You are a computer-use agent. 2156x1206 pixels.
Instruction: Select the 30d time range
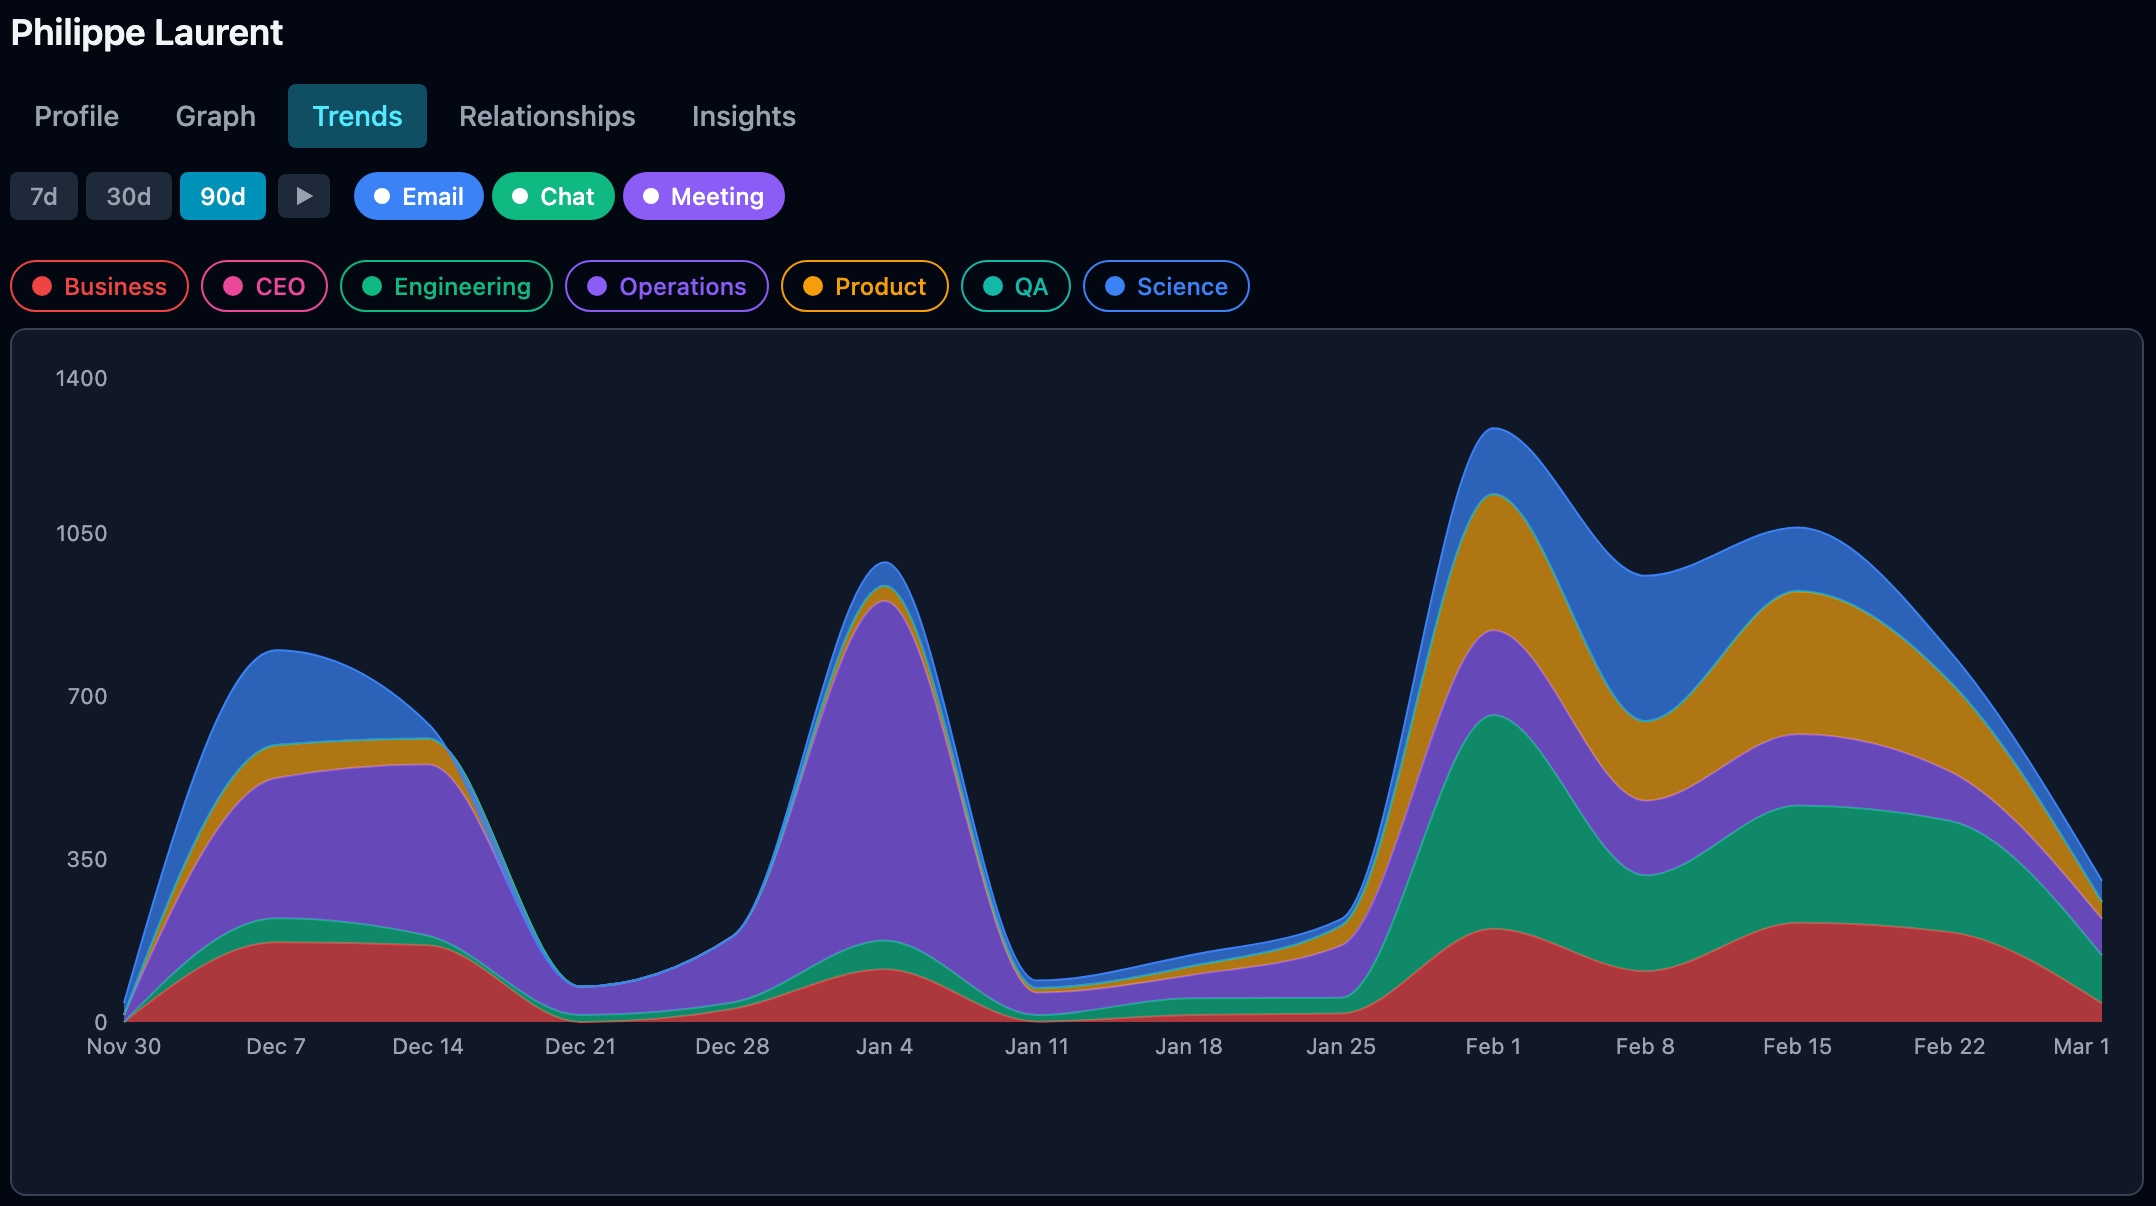click(x=128, y=196)
